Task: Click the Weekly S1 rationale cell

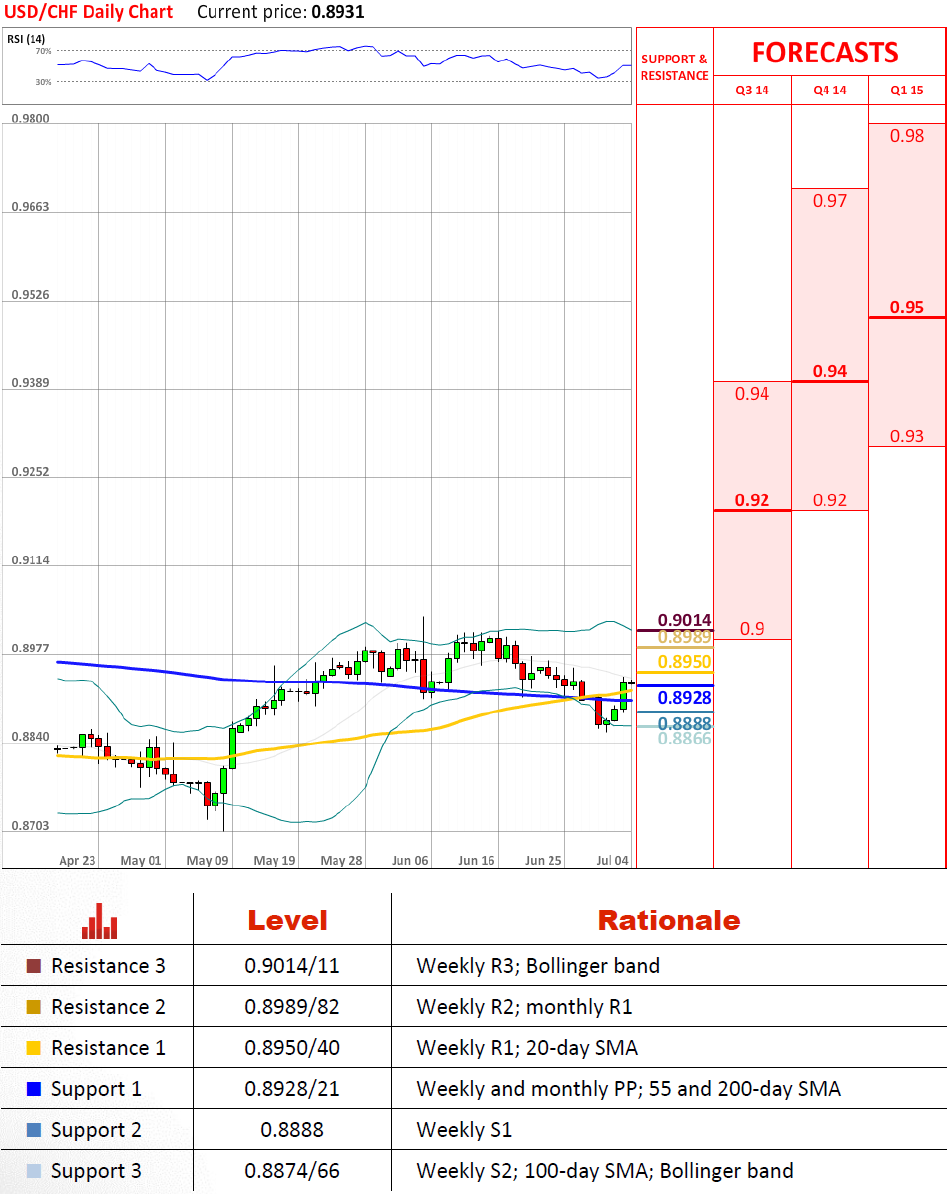Action: coord(464,1130)
